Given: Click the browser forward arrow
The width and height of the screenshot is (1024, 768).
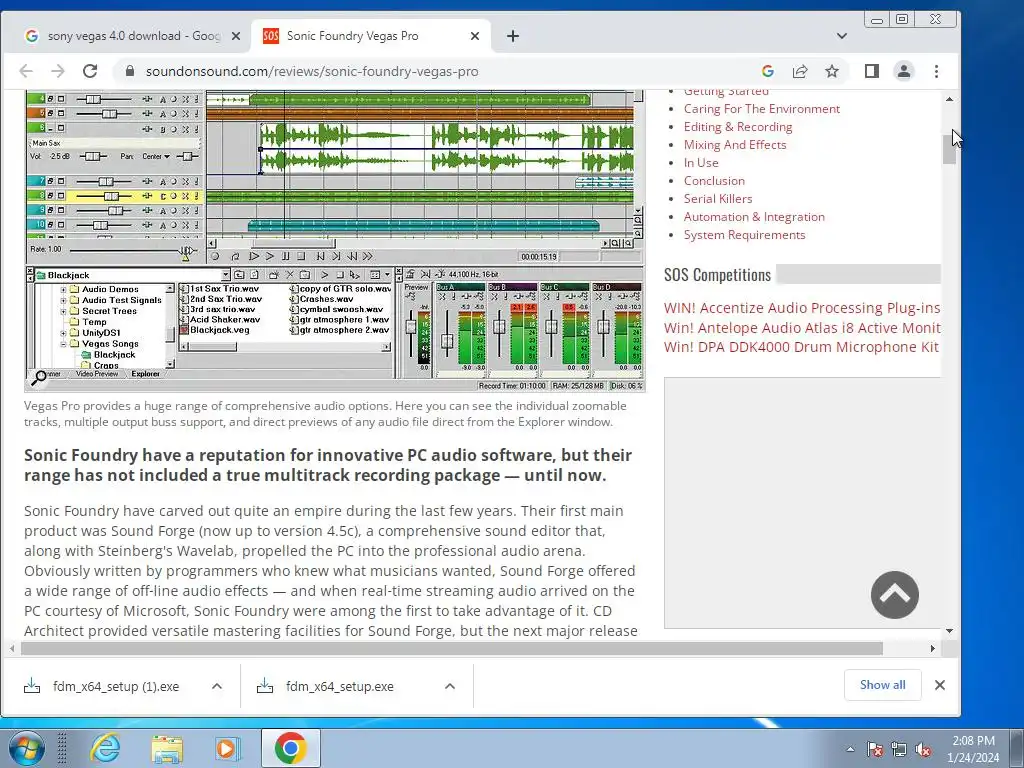Looking at the screenshot, I should (x=58, y=71).
